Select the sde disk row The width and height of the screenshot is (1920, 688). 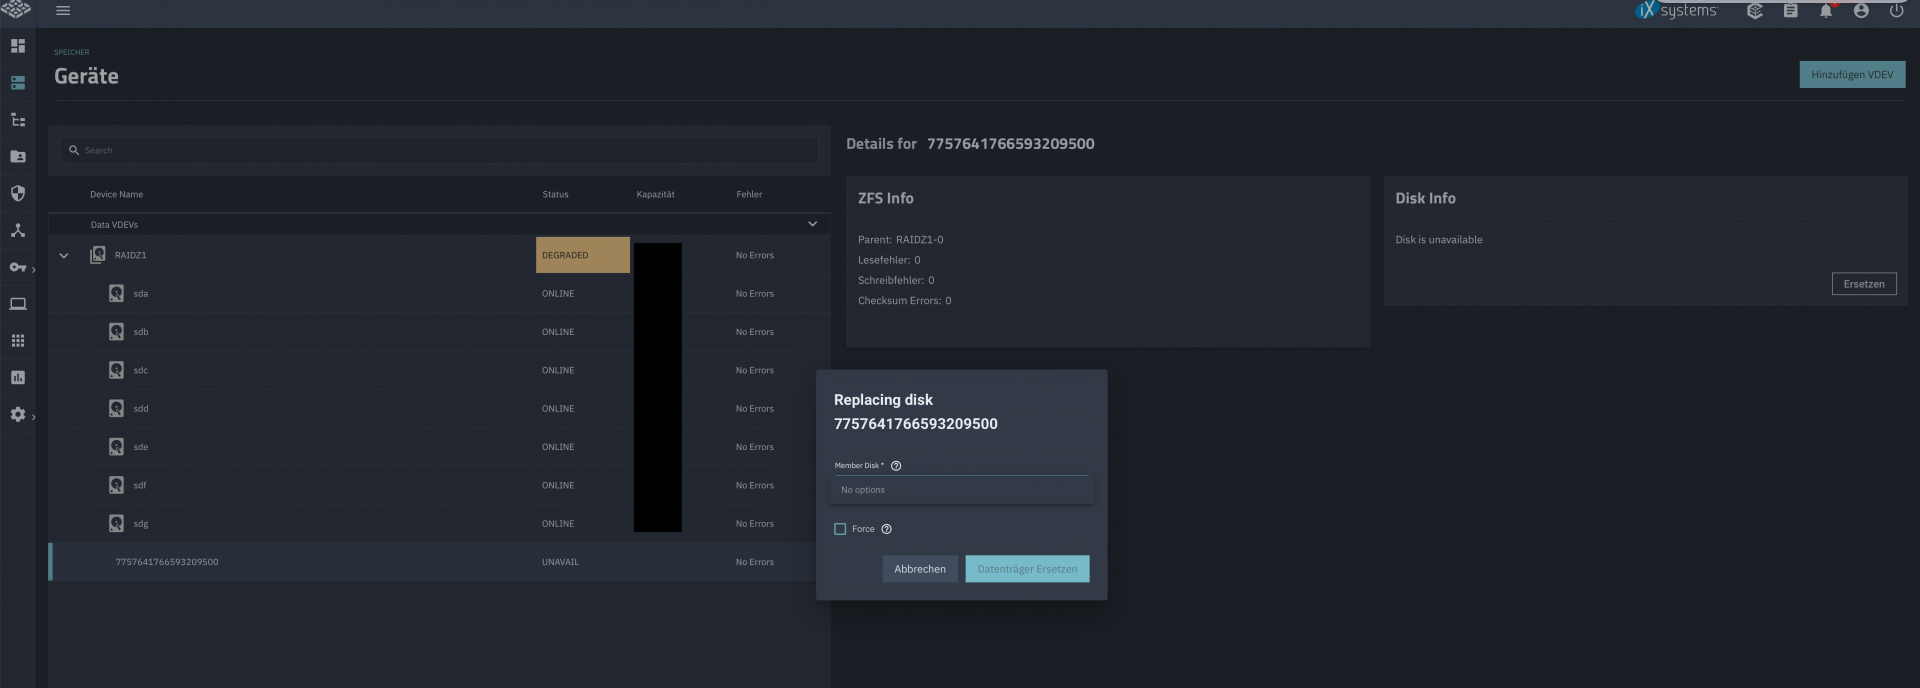439,447
